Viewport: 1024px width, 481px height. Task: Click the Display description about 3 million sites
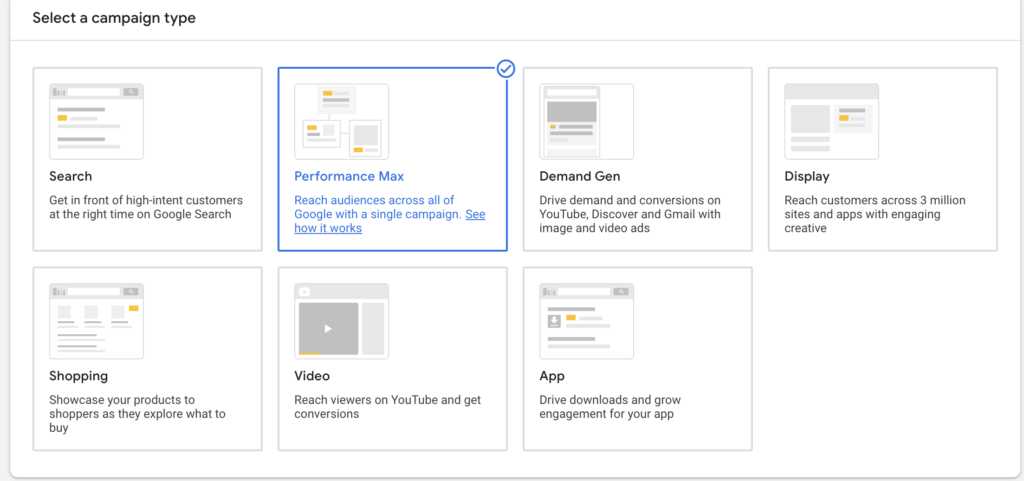(x=875, y=214)
